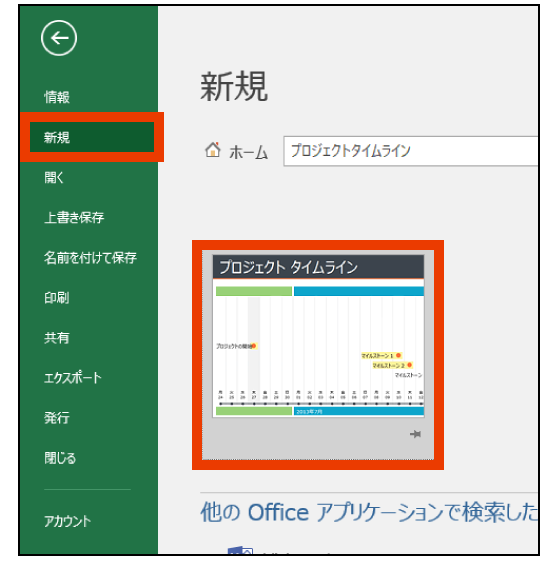
Task: Click the back arrow circle icon
Action: [59, 38]
